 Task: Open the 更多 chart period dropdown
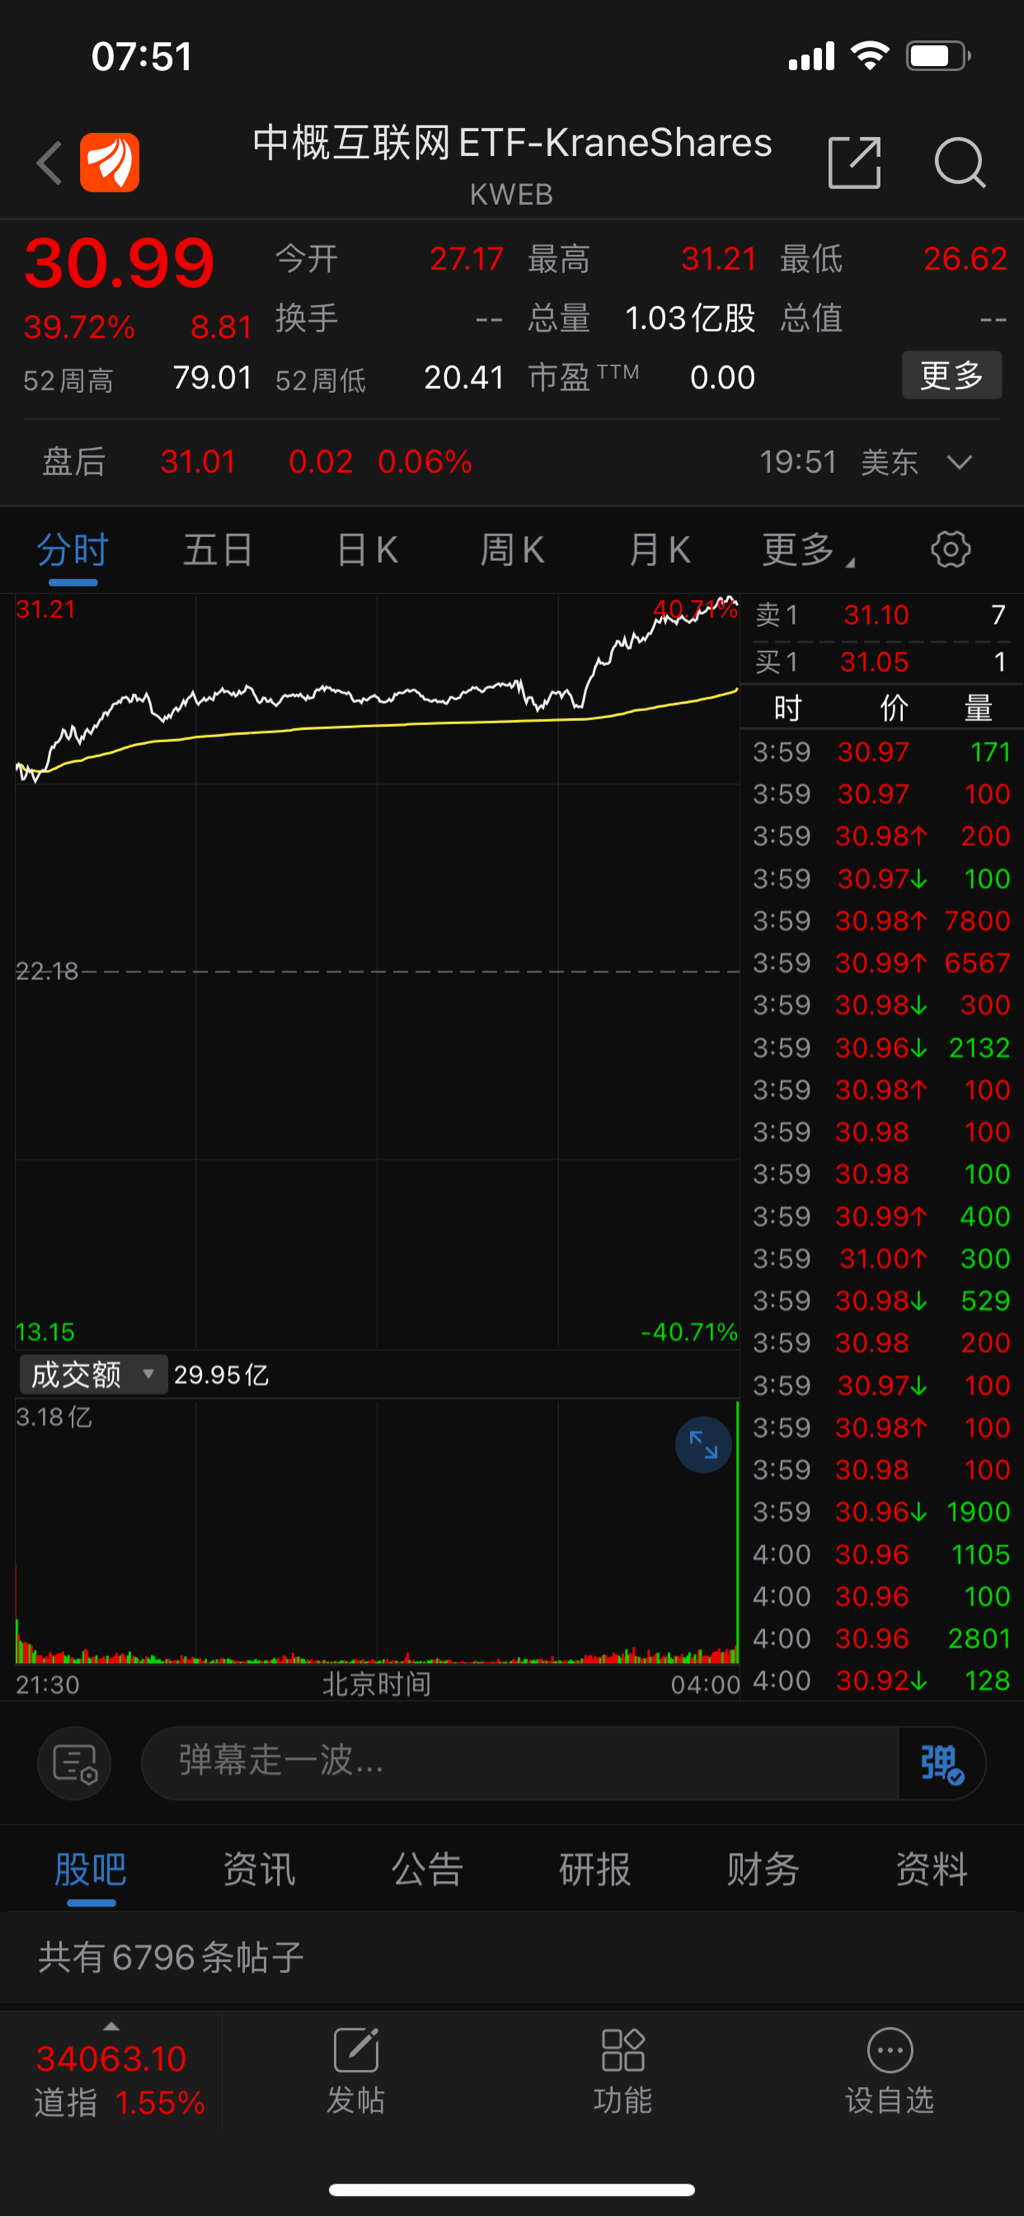point(808,549)
